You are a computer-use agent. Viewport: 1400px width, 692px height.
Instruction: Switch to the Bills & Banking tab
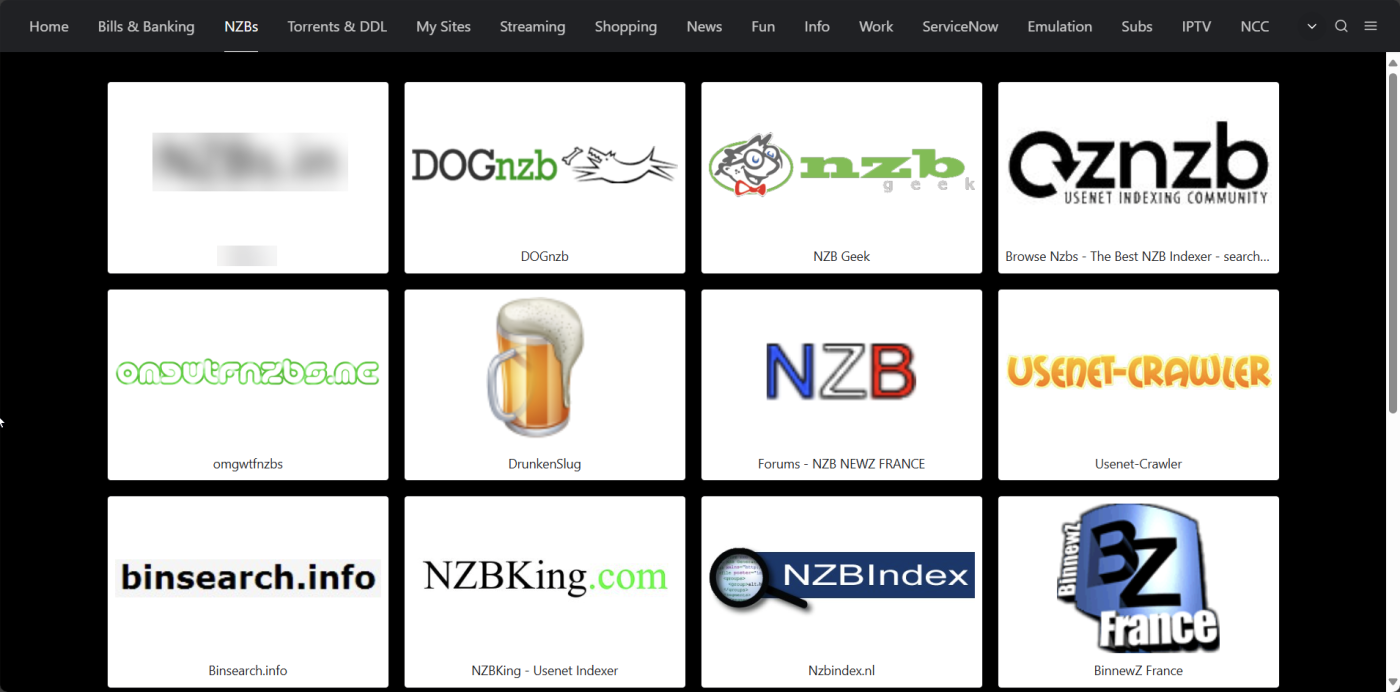pyautogui.click(x=146, y=26)
